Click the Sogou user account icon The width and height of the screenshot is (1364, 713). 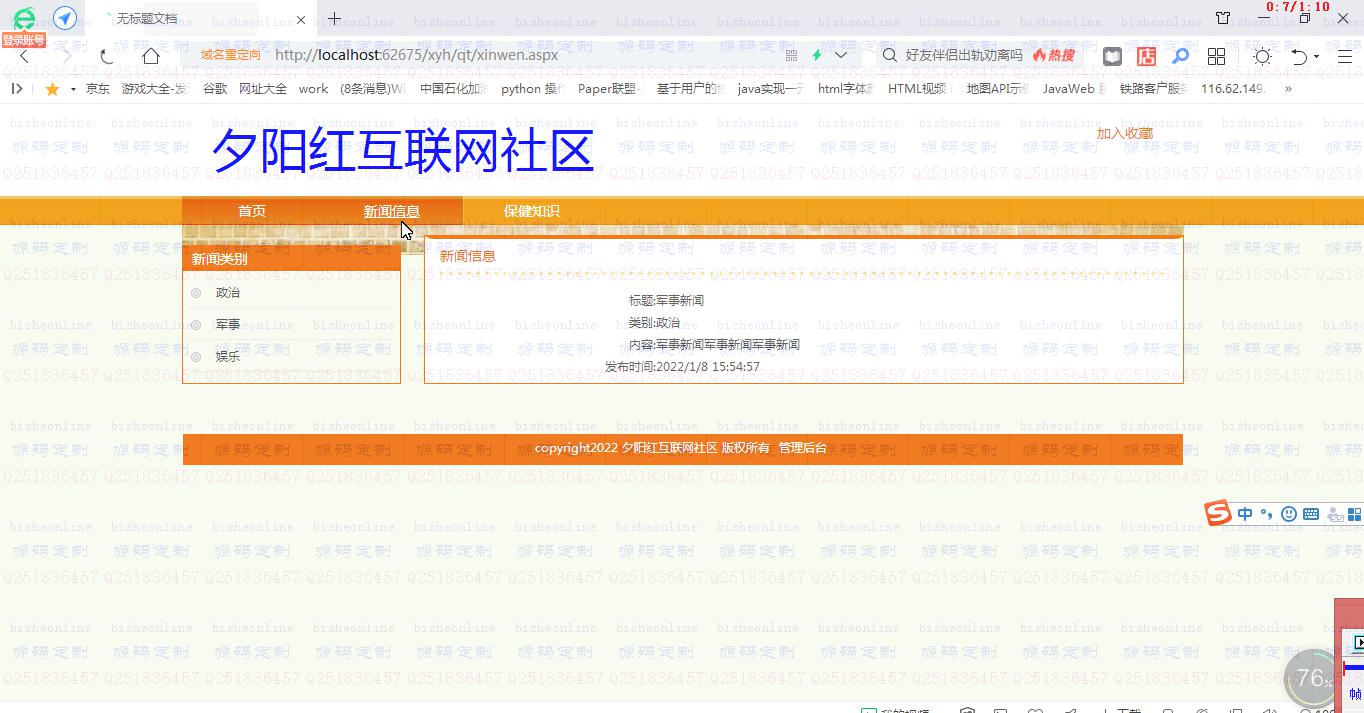[x=1335, y=515]
